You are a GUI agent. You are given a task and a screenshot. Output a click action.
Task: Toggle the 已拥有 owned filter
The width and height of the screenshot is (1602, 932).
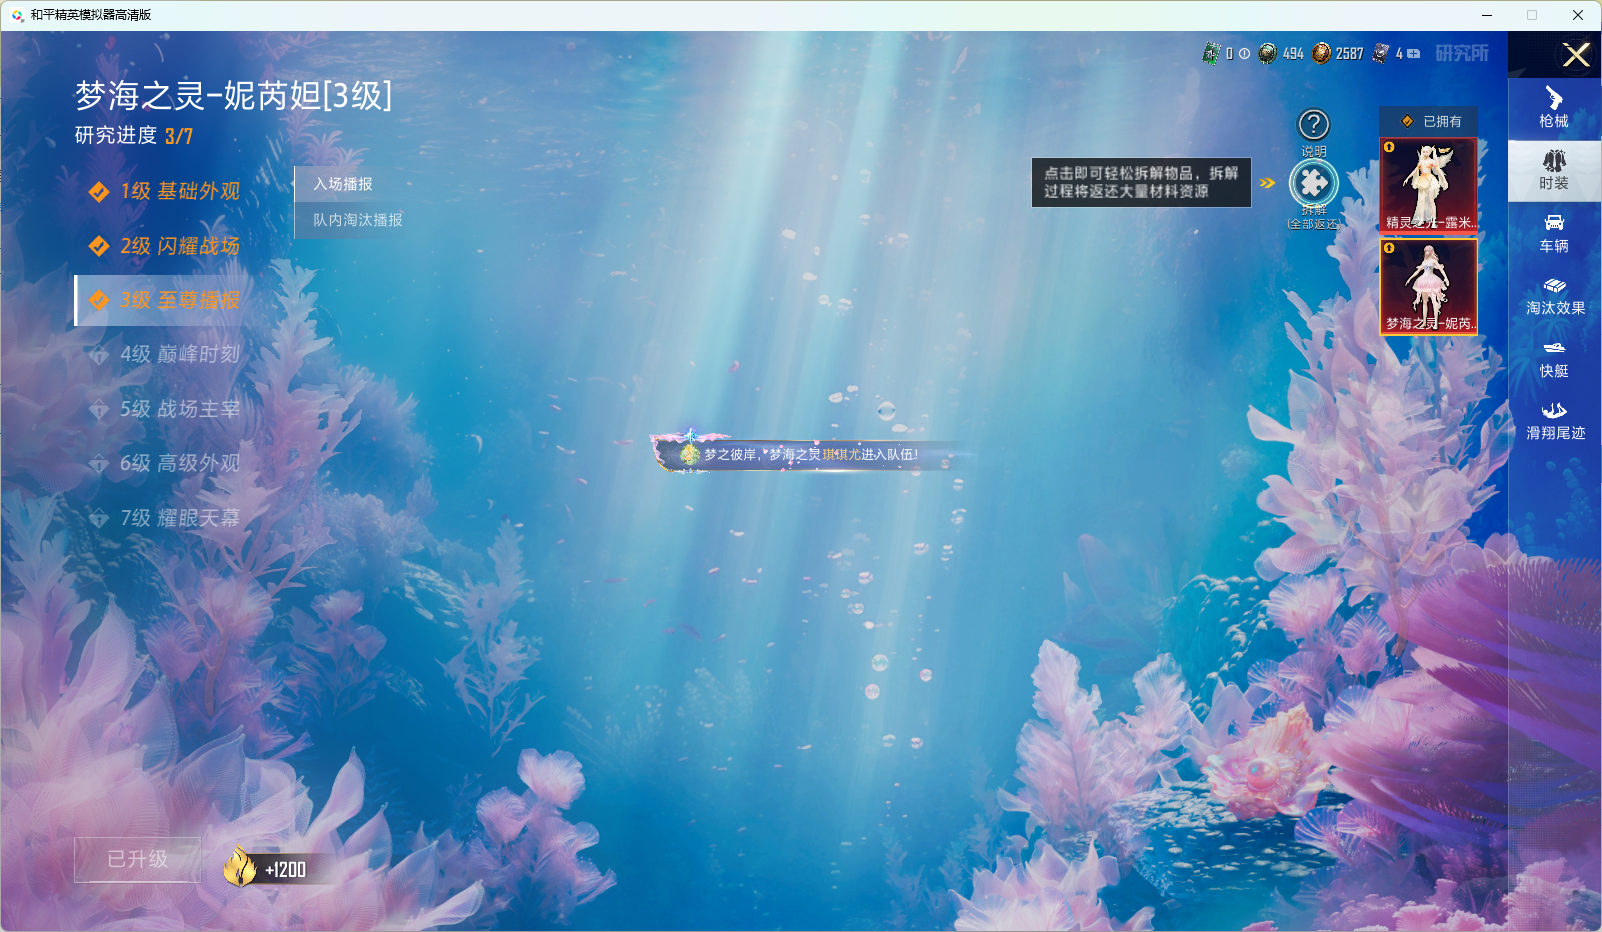pyautogui.click(x=1429, y=121)
